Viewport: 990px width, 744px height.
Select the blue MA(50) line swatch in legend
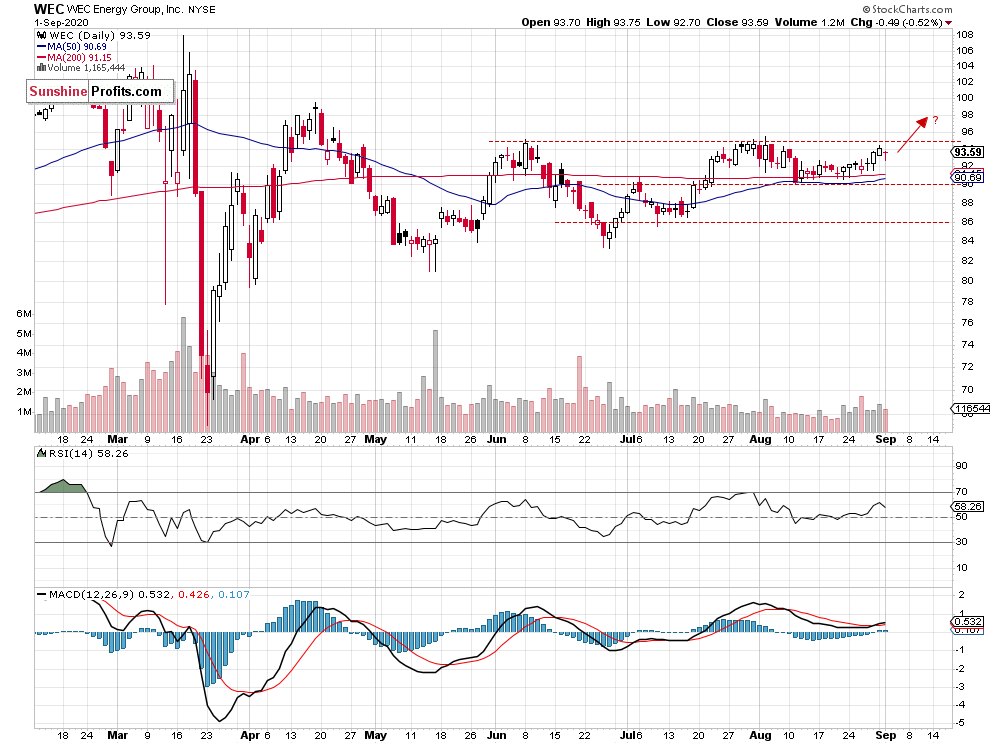pyautogui.click(x=42, y=46)
